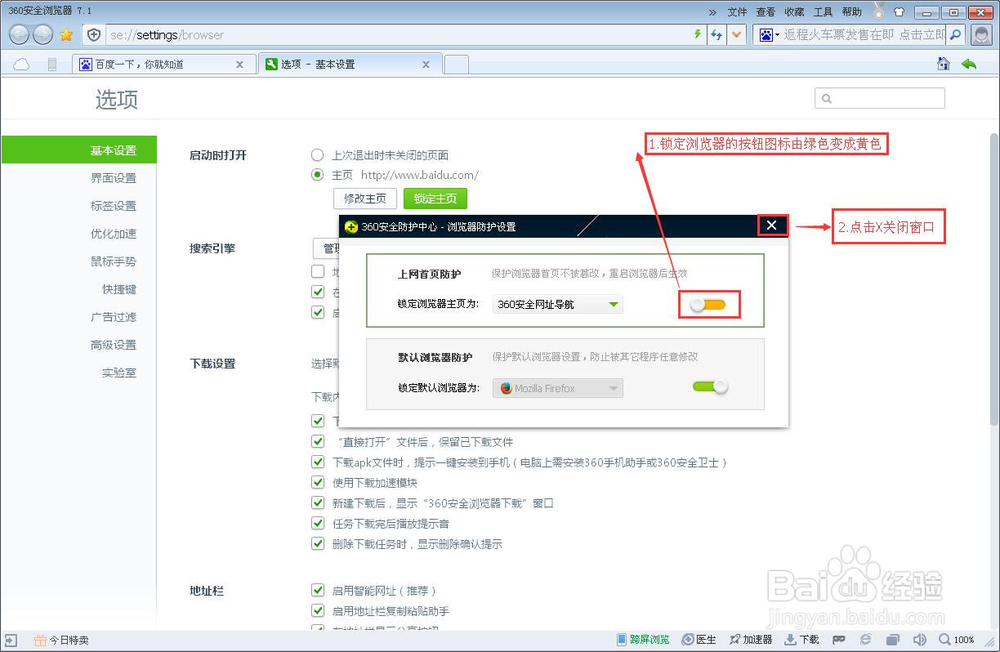
Task: Click the shield icon in address bar
Action: tap(94, 34)
